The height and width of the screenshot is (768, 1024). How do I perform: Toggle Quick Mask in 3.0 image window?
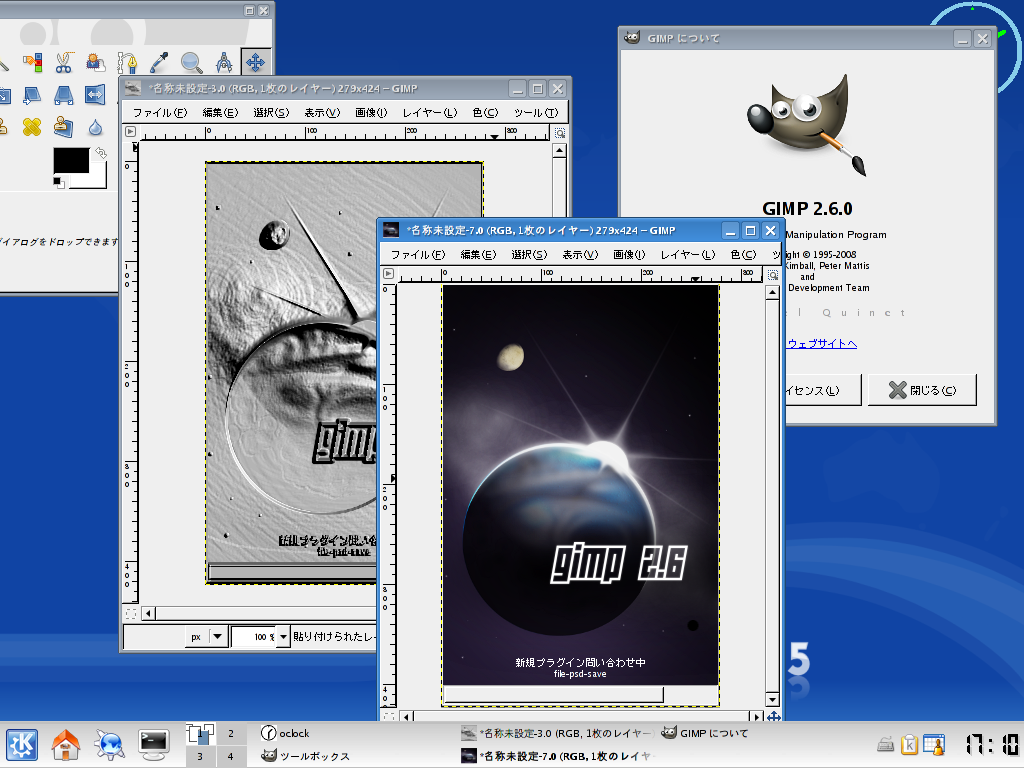click(131, 614)
